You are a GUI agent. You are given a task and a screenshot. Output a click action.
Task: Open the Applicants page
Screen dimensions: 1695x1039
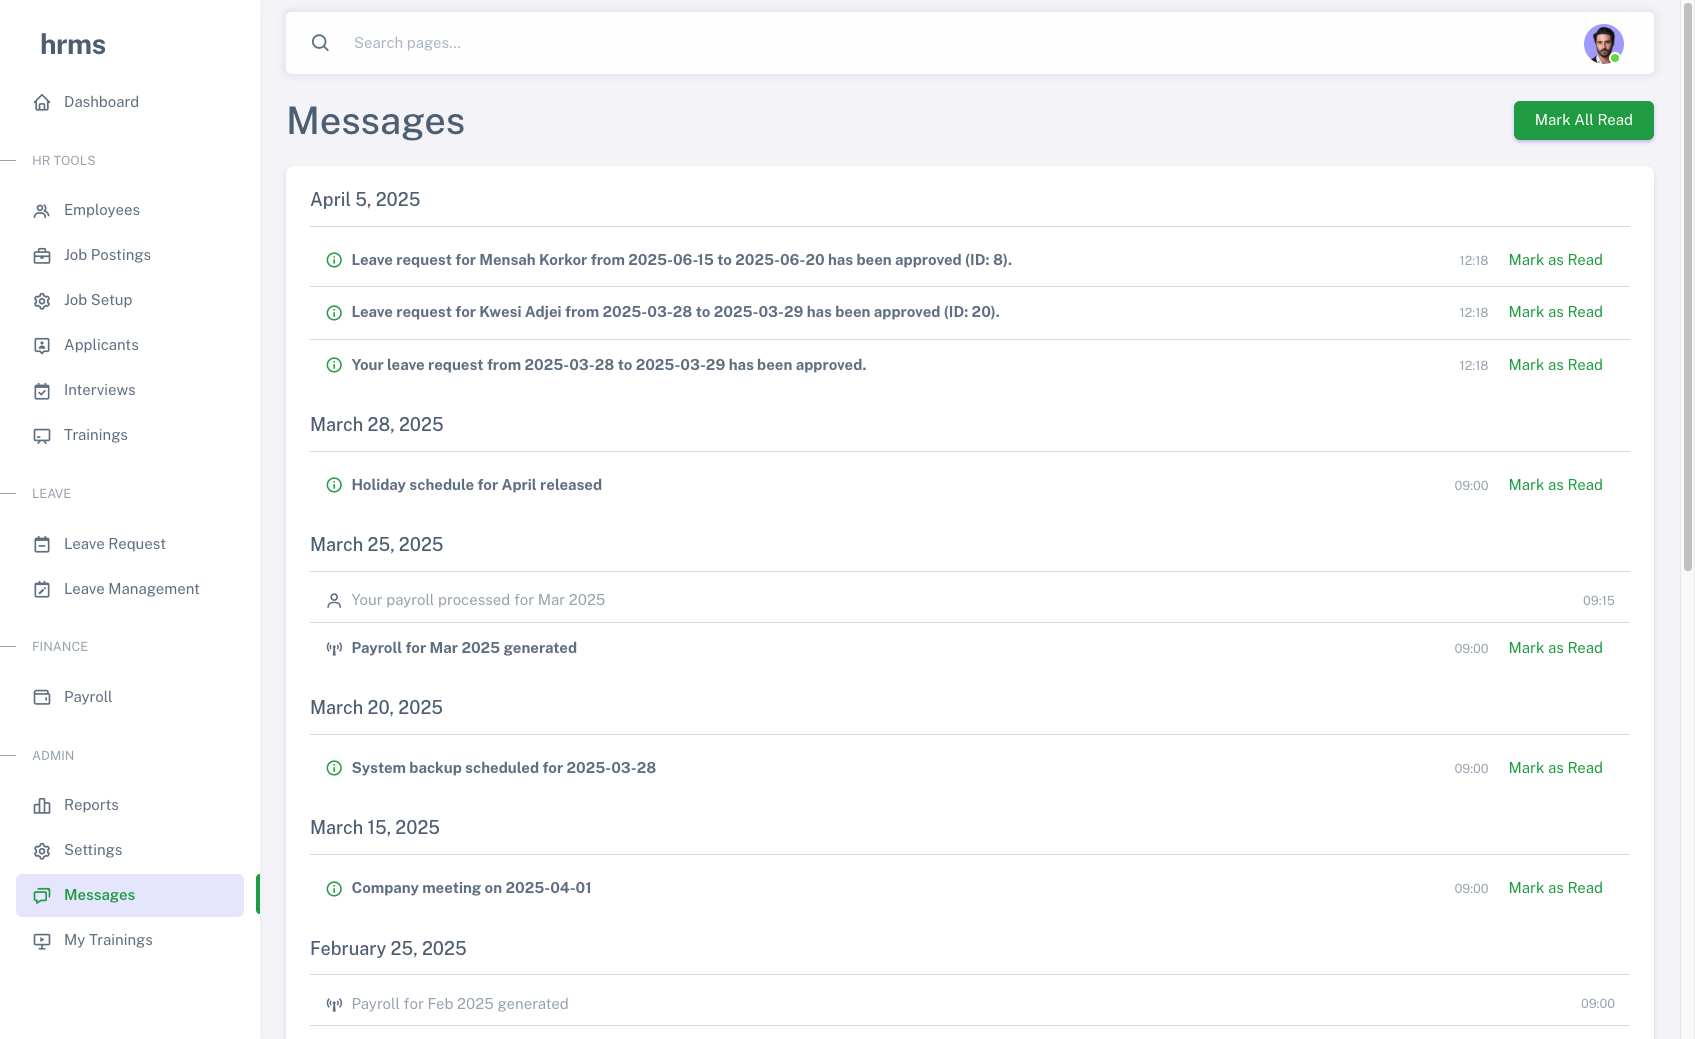(x=101, y=345)
